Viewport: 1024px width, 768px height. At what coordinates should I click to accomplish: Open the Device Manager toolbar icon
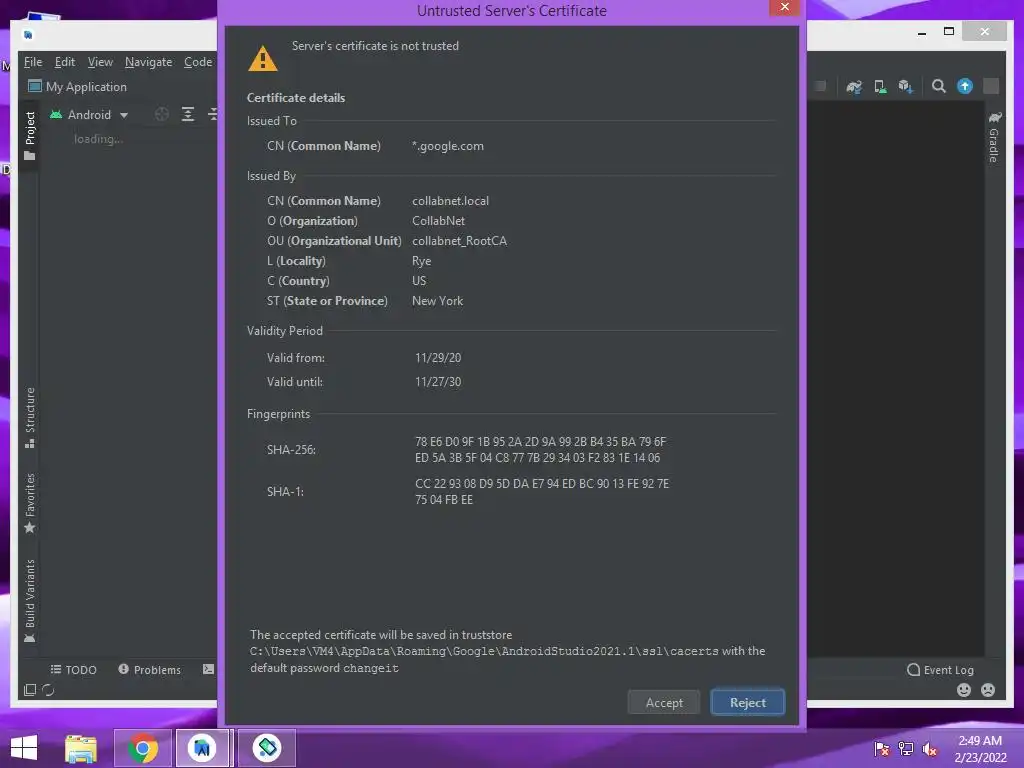[x=880, y=86]
